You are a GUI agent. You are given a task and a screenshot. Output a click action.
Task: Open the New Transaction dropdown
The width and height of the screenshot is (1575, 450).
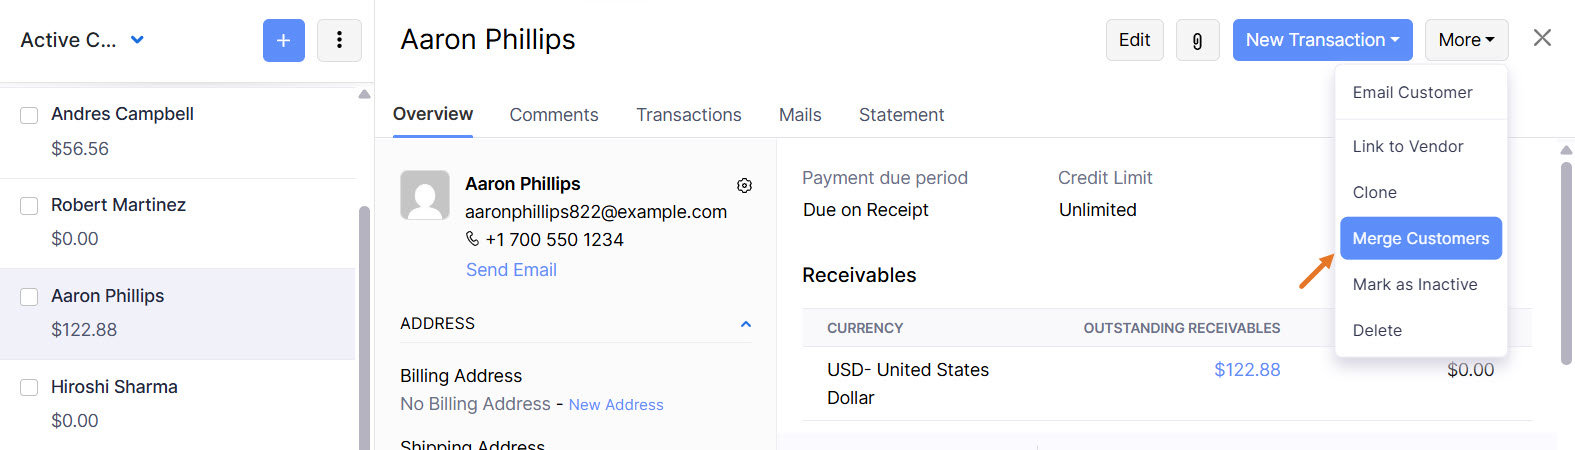pos(1322,40)
